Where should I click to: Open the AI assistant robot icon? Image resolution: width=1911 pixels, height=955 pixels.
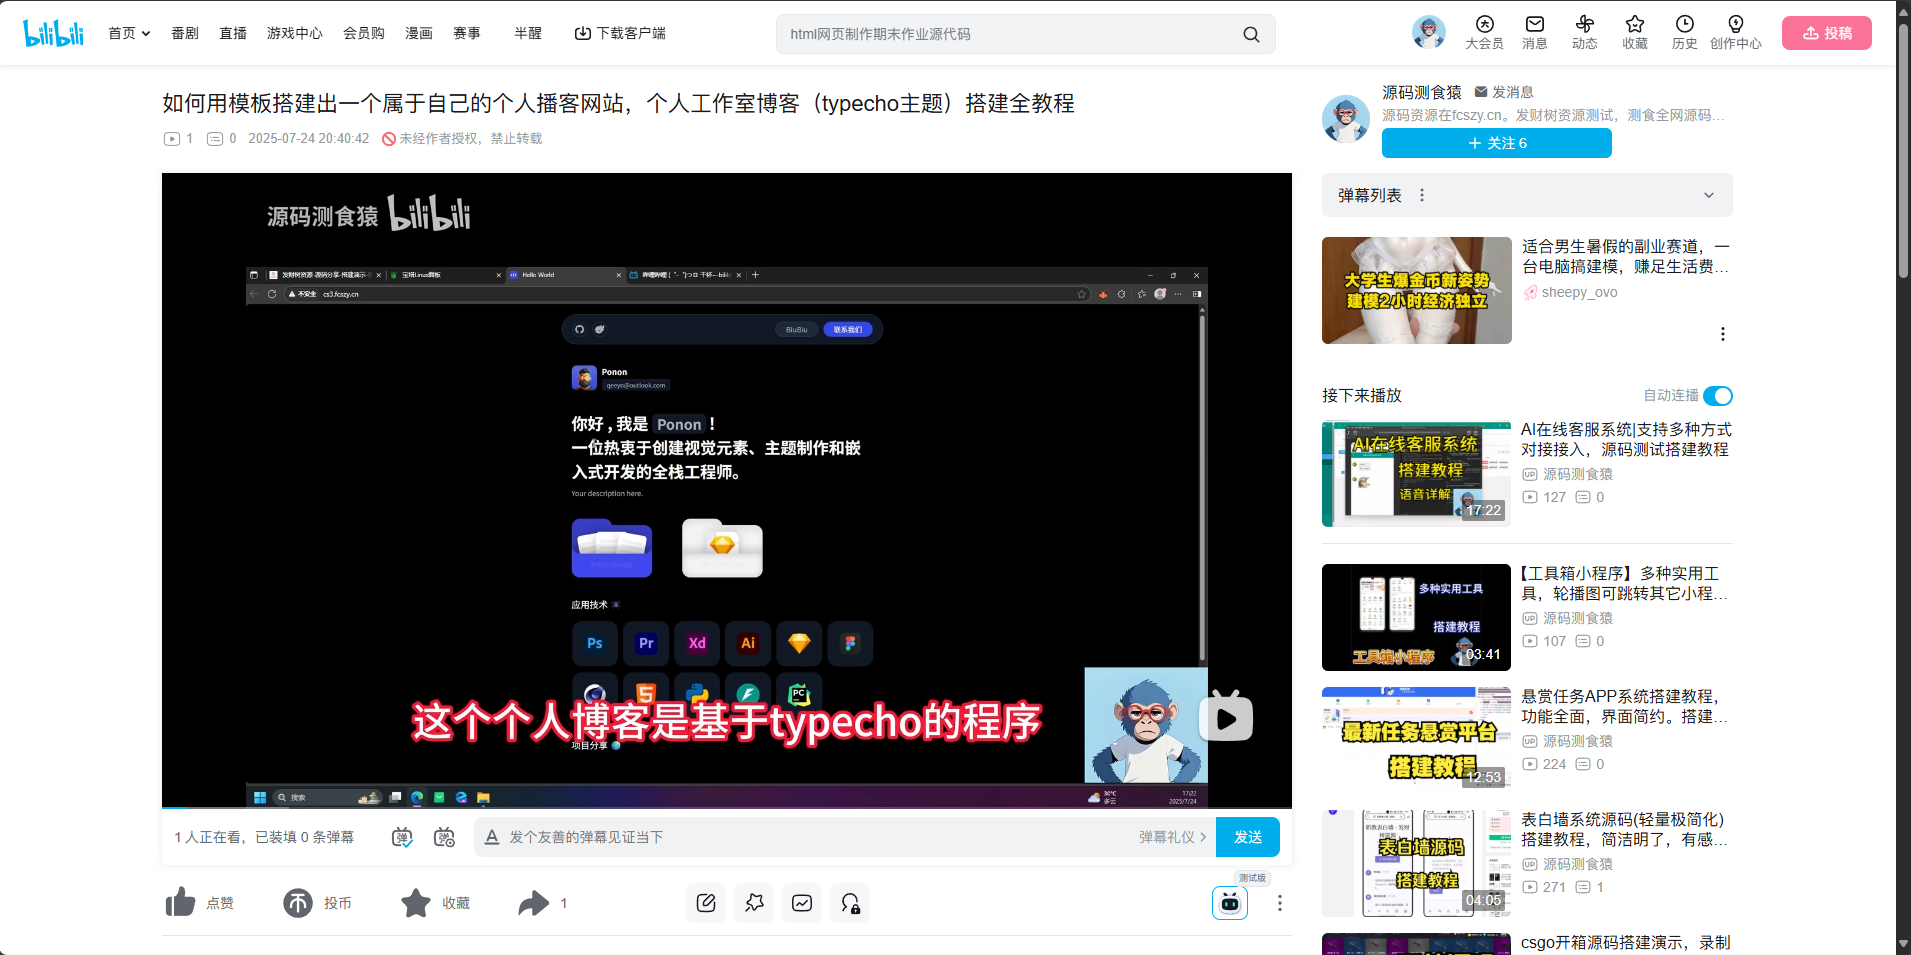click(1230, 903)
